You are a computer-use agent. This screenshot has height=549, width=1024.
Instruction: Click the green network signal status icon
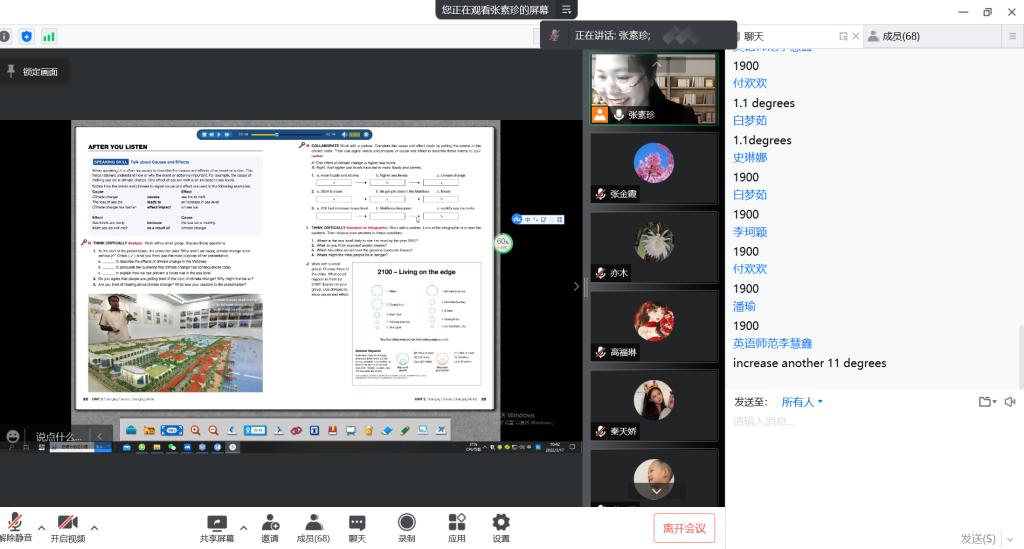48,36
